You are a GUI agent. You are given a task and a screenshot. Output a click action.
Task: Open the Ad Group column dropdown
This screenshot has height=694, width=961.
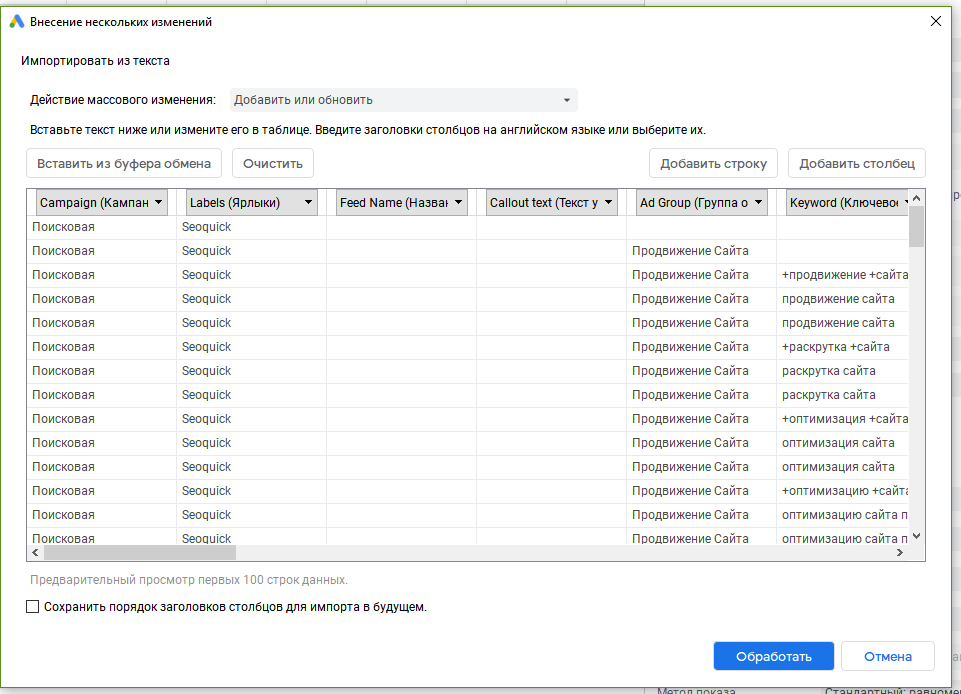click(x=702, y=202)
